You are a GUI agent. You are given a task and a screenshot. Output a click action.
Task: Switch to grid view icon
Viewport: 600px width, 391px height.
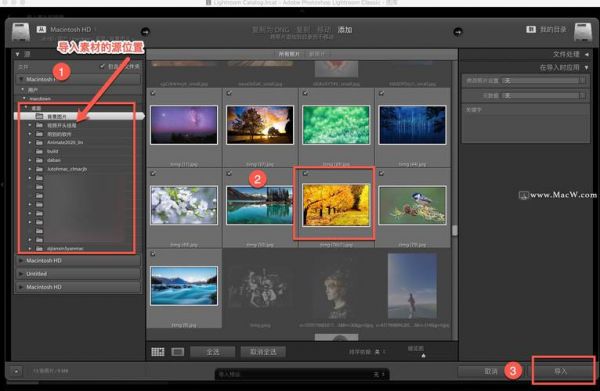pos(158,352)
